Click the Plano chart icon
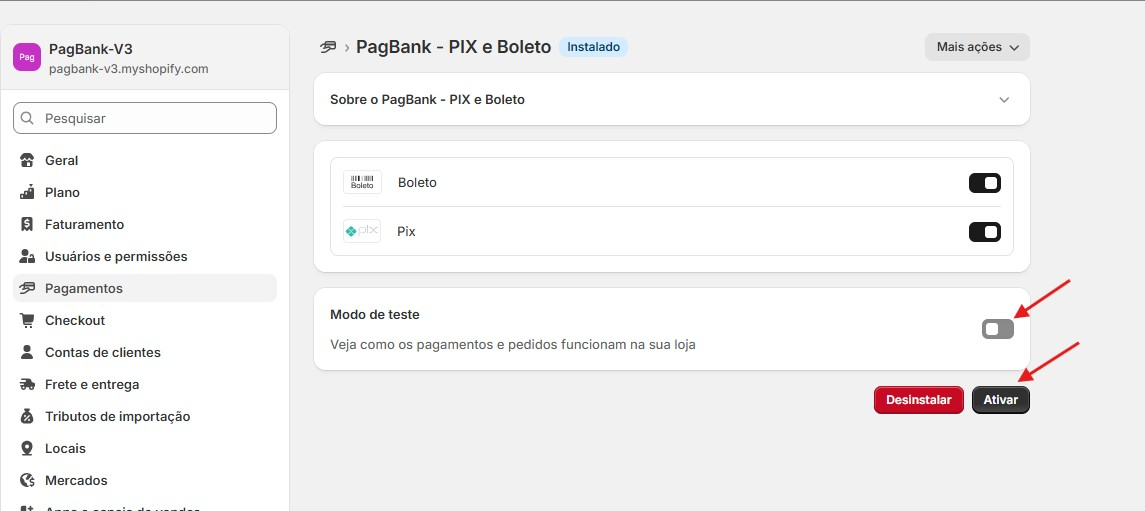1145x511 pixels. (x=27, y=193)
